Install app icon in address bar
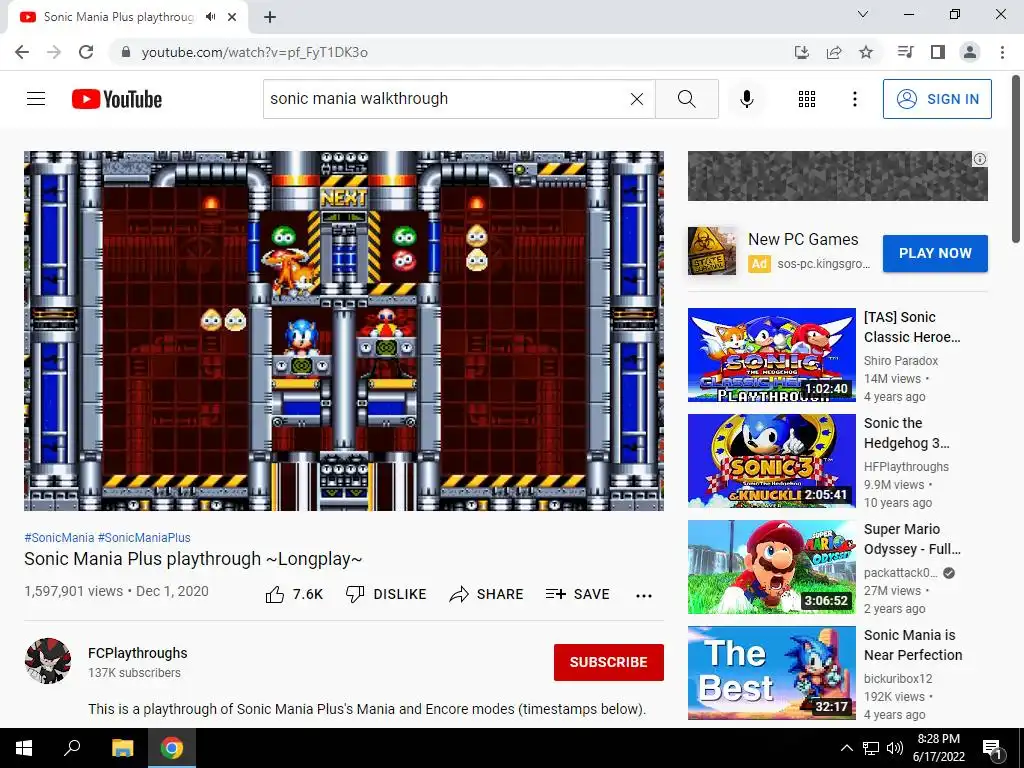This screenshot has height=768, width=1024. click(x=802, y=52)
